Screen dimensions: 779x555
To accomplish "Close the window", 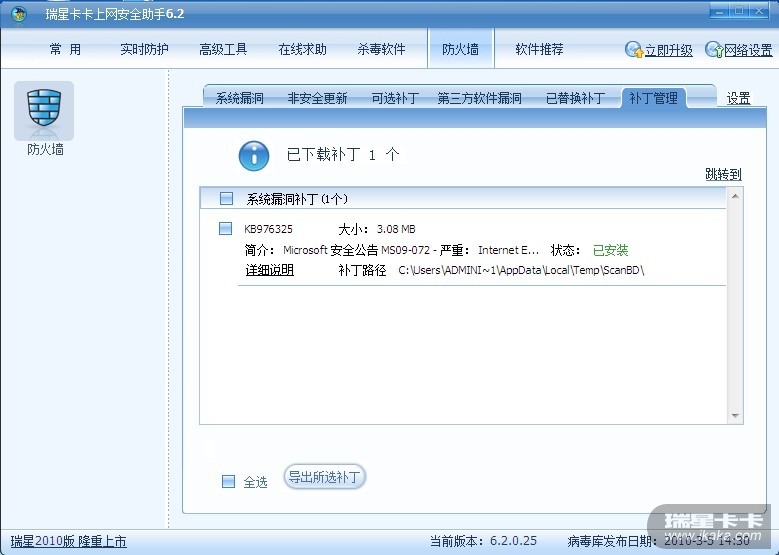I will 759,11.
